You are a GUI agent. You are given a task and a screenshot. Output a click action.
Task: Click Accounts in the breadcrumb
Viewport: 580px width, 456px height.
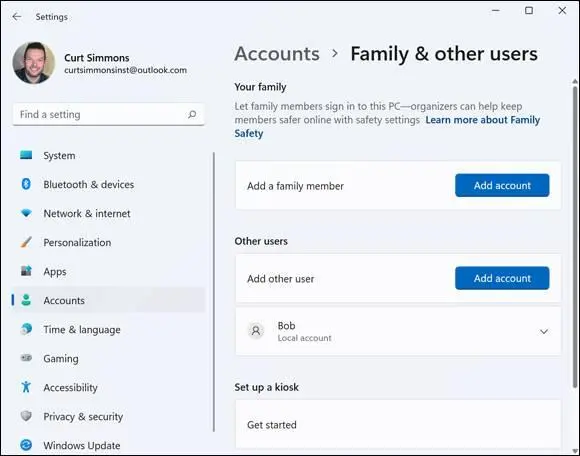pos(277,54)
